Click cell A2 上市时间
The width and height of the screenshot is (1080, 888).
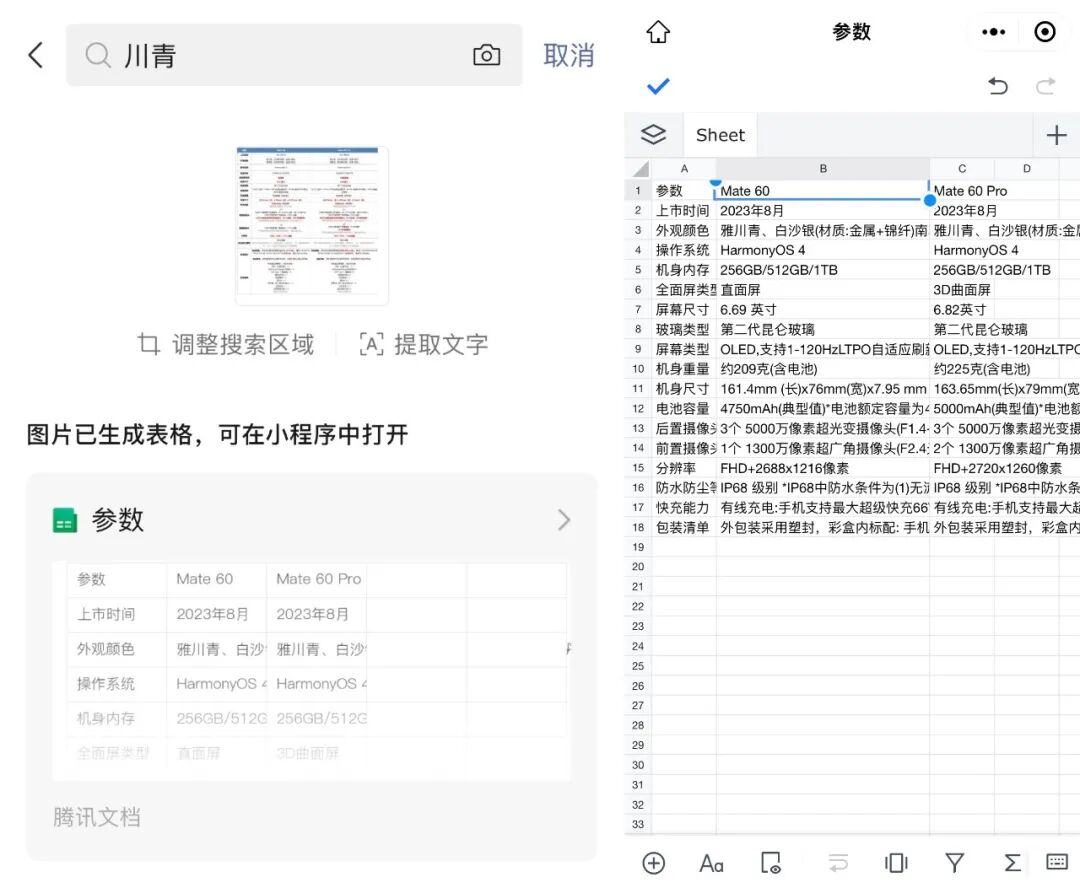coord(684,211)
